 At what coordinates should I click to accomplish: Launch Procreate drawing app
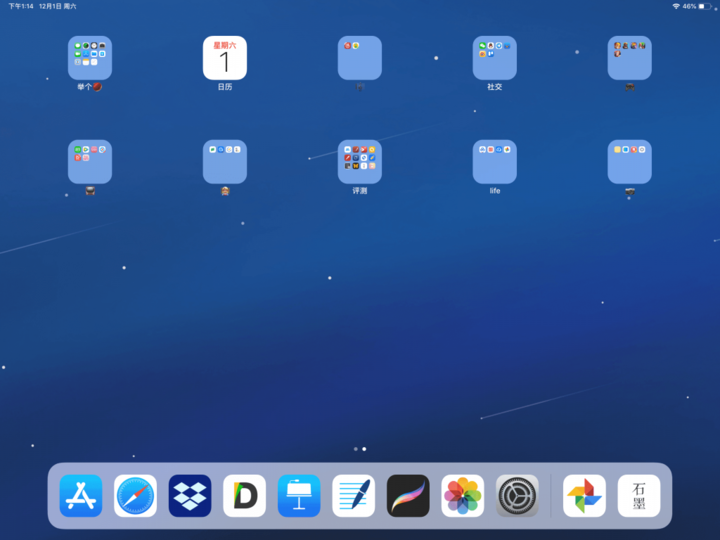tap(408, 496)
